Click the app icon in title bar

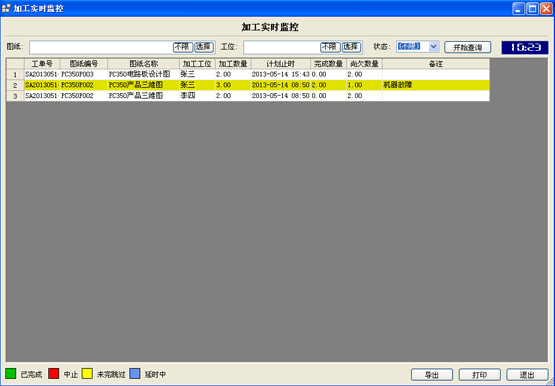click(6, 8)
